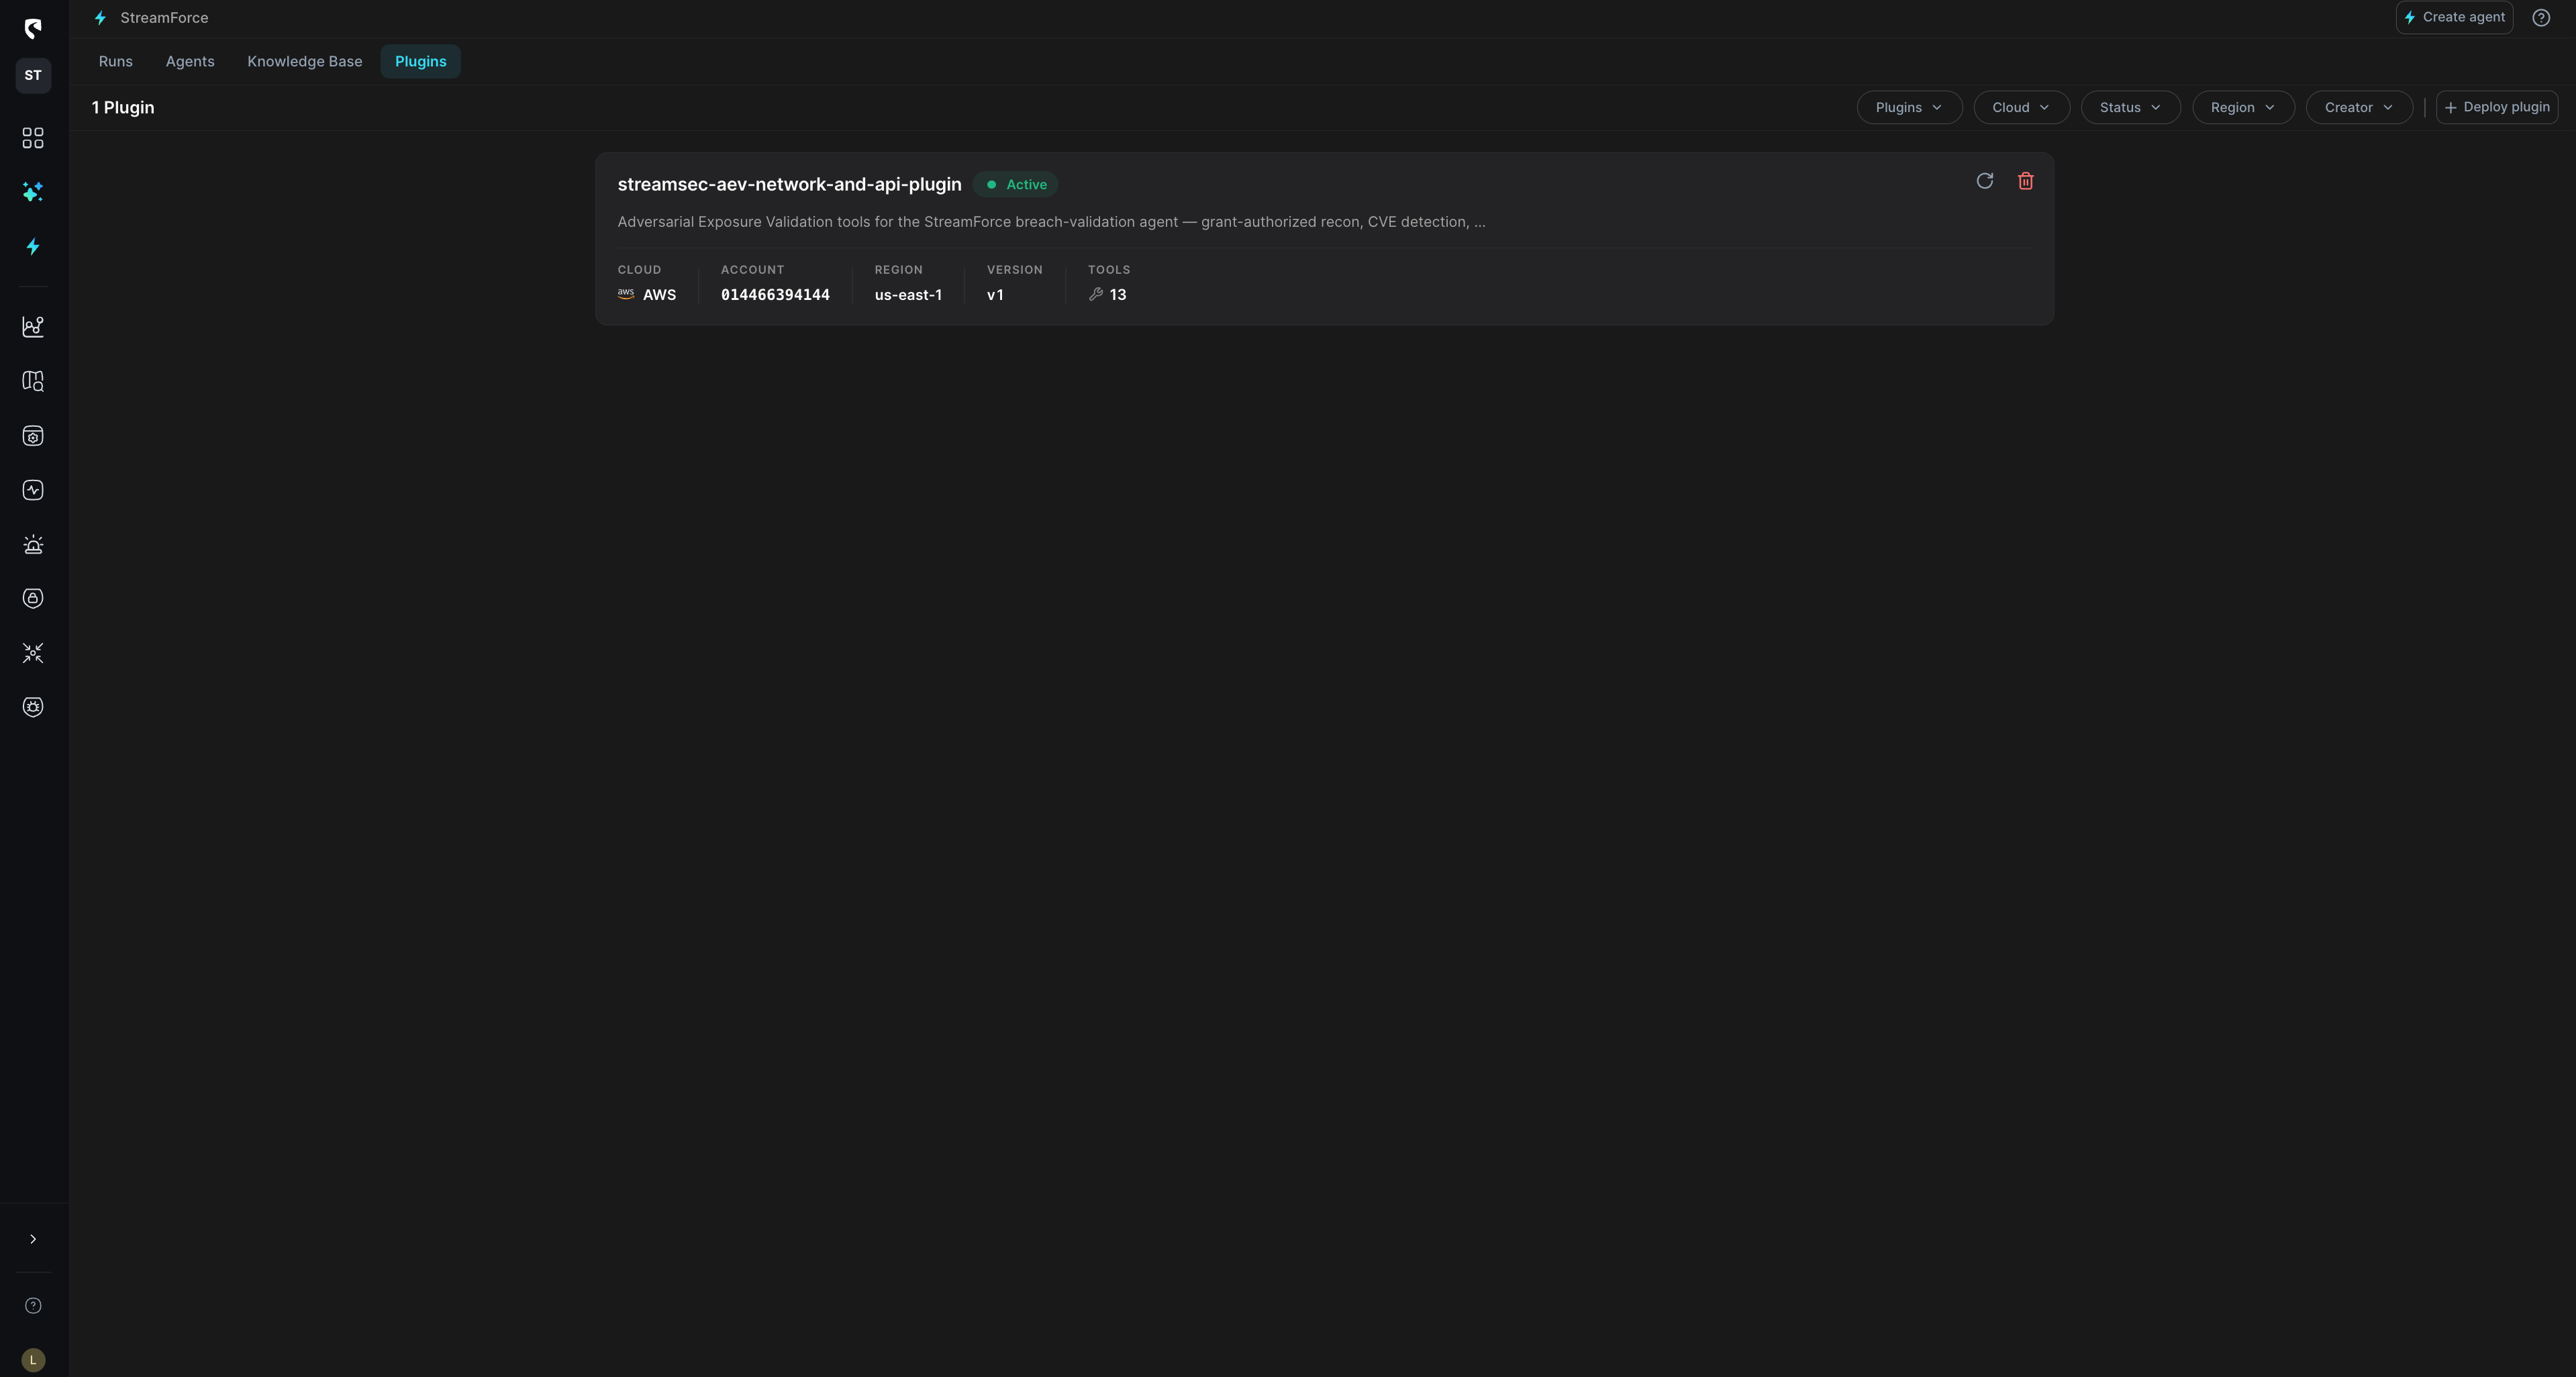Open the dashboard grid icon
The height and width of the screenshot is (1377, 2576).
[33, 138]
